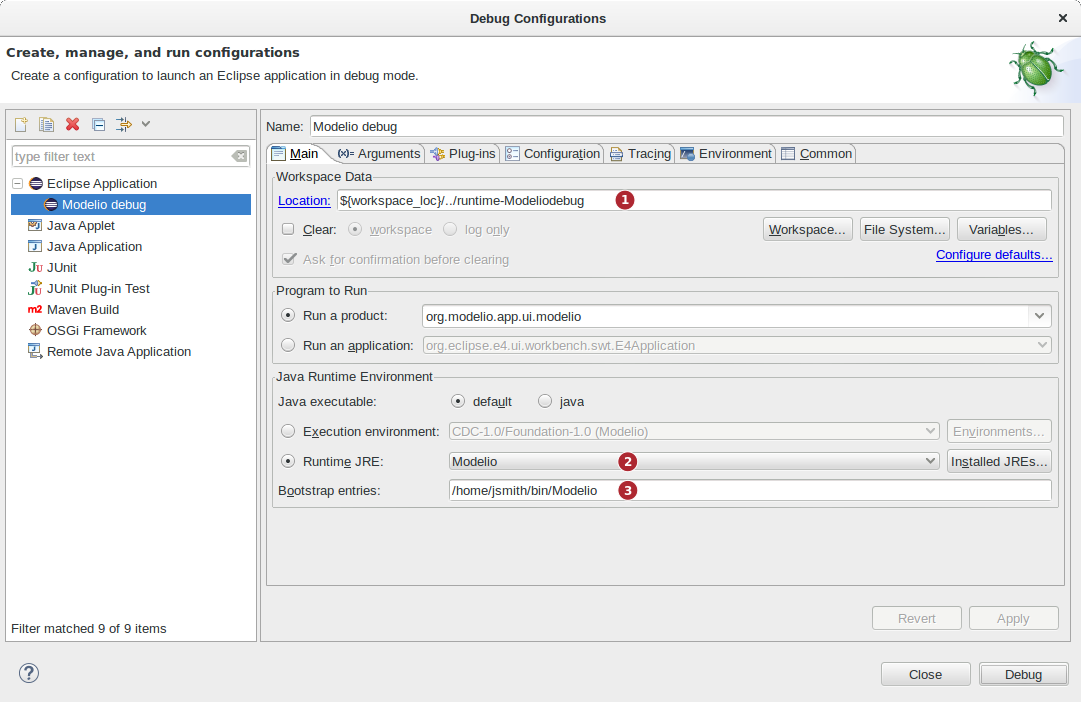Expand the Runtime JRE dropdown
1081x702 pixels.
[931, 461]
